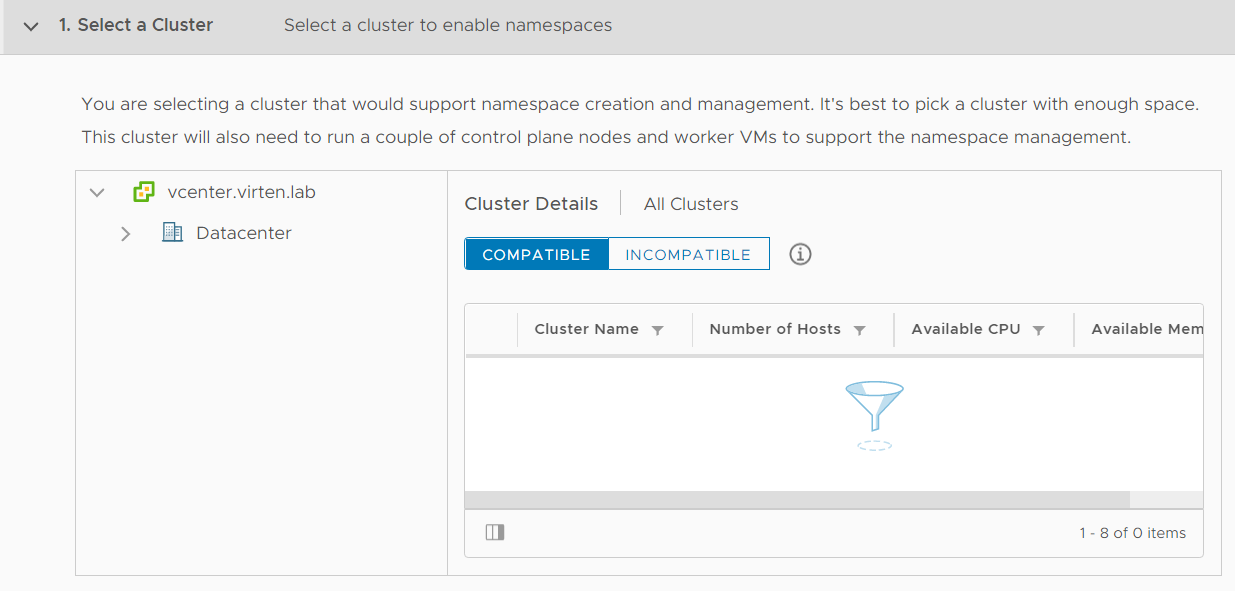
Task: Click the Available Memory column header
Action: pos(1147,329)
